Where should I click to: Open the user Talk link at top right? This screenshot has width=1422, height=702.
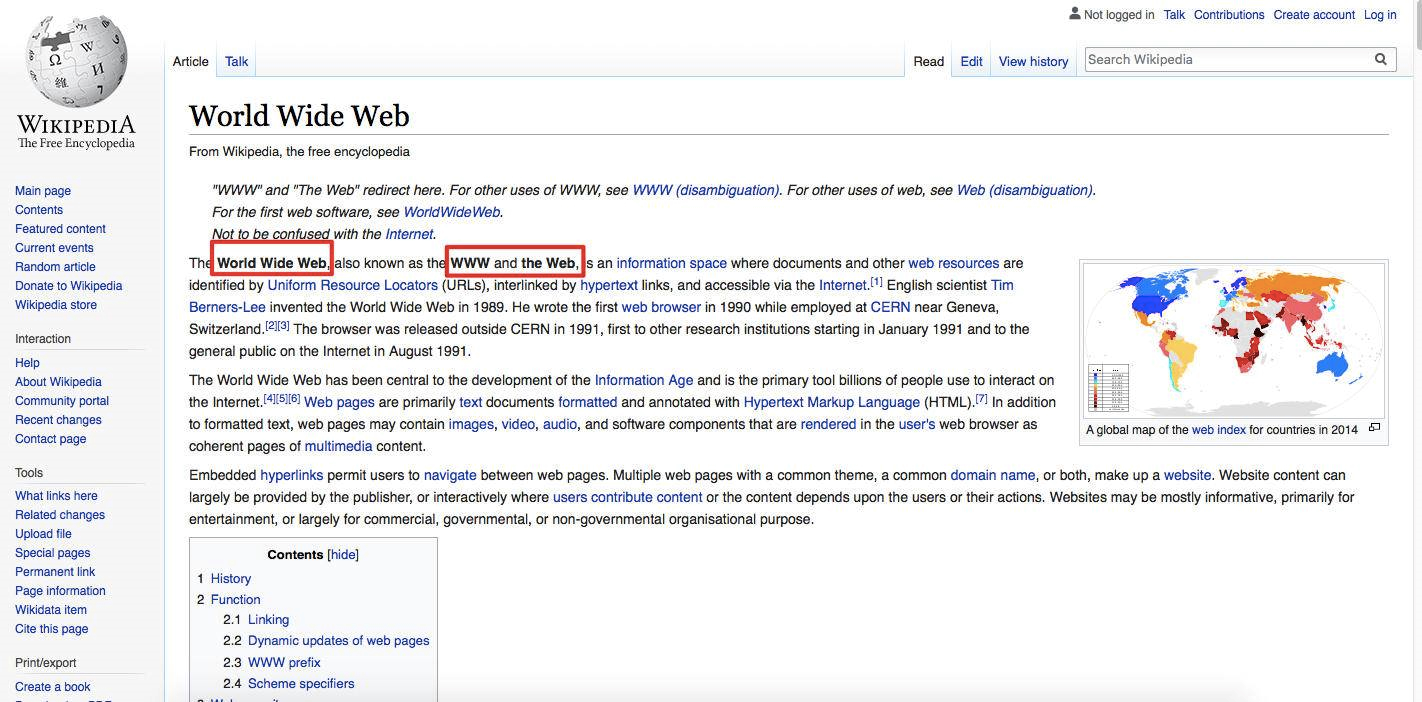pyautogui.click(x=1174, y=15)
